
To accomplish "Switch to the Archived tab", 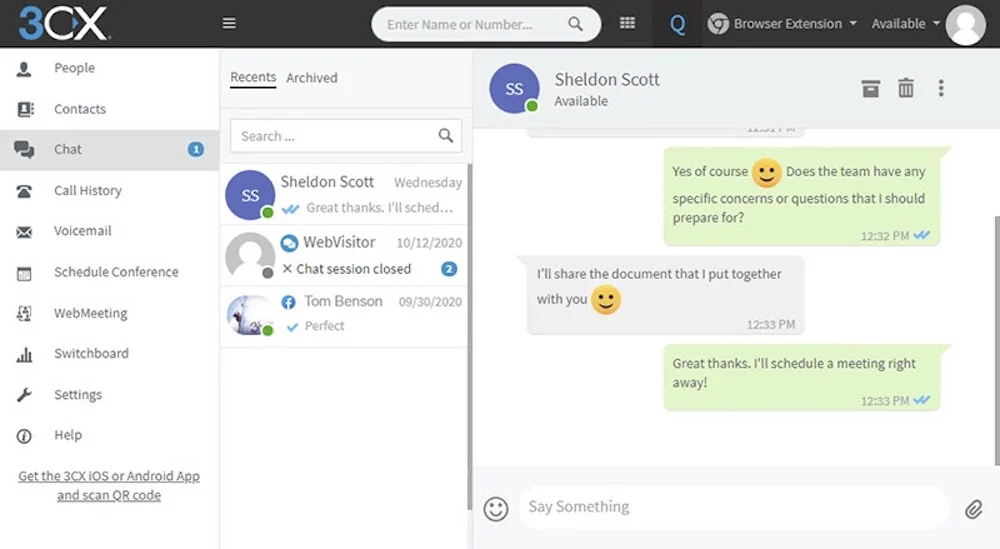I will (312, 78).
